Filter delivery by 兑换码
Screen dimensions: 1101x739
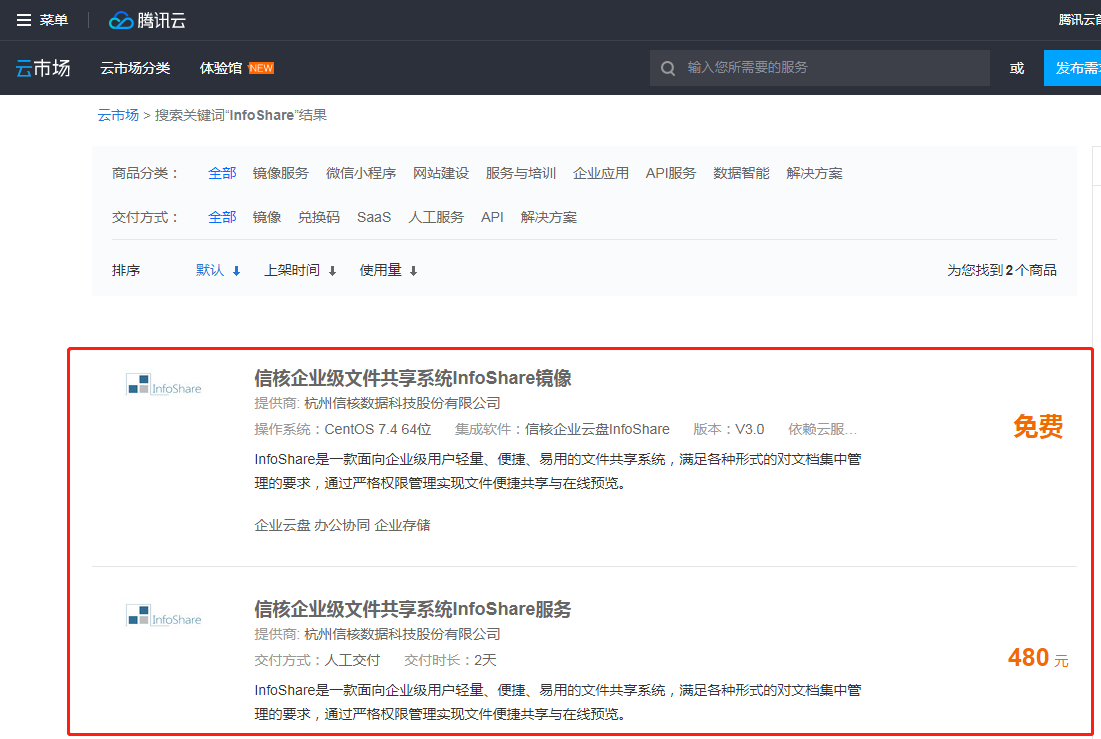(319, 218)
